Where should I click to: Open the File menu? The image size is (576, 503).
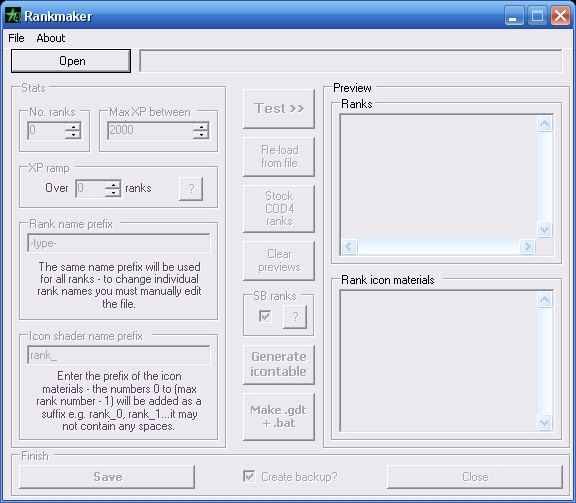[x=16, y=38]
